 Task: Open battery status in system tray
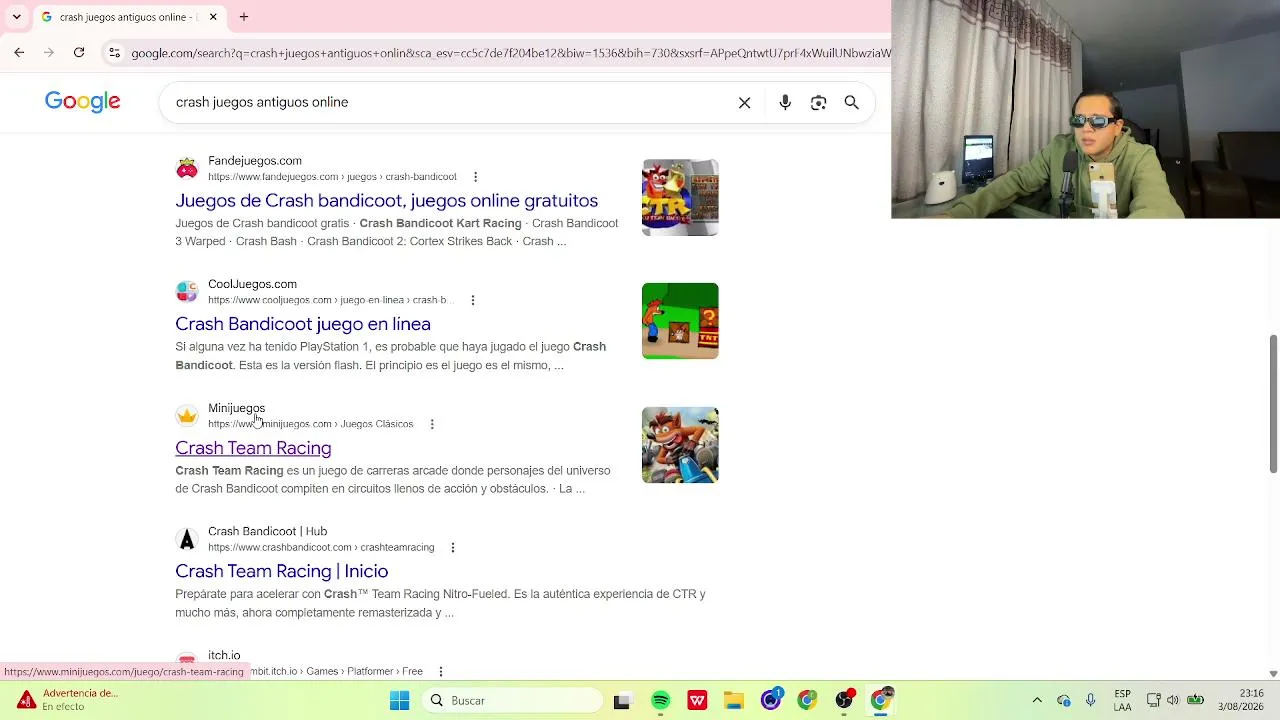(x=1195, y=700)
